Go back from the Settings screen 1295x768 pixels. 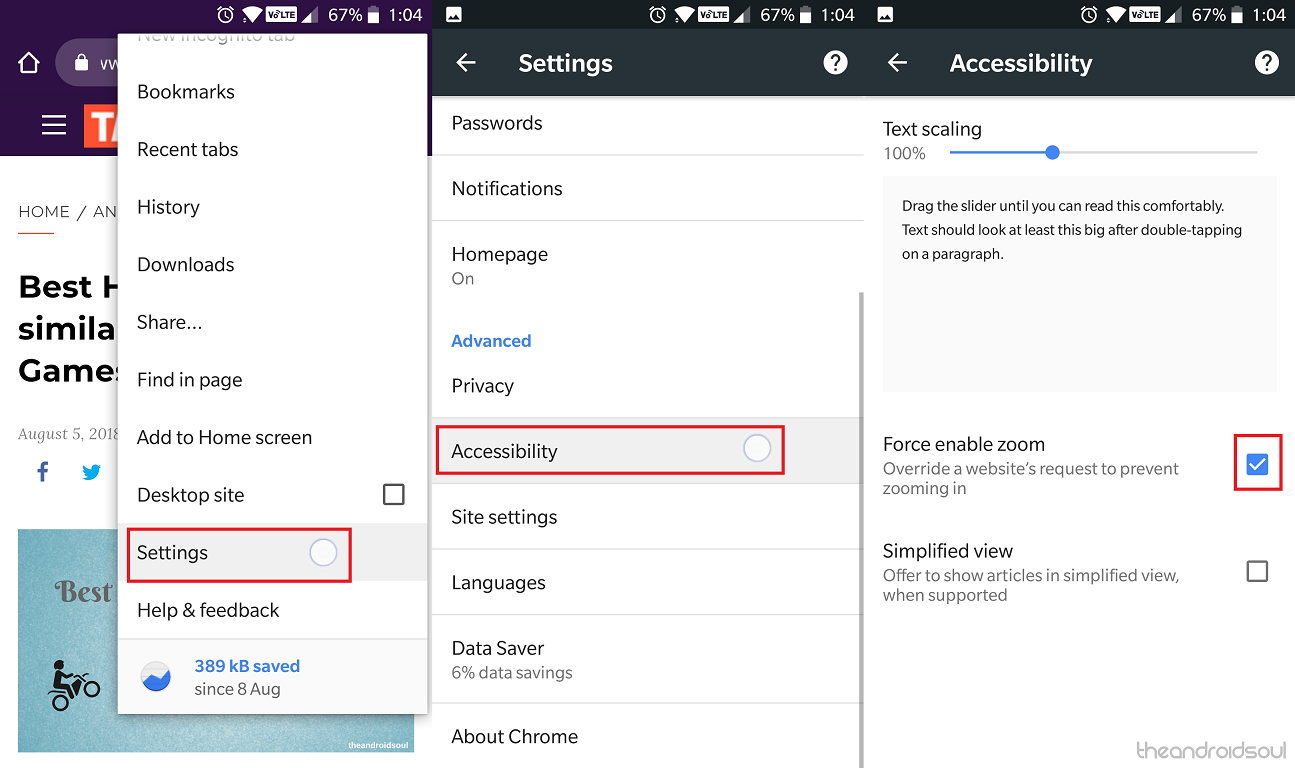pyautogui.click(x=466, y=63)
